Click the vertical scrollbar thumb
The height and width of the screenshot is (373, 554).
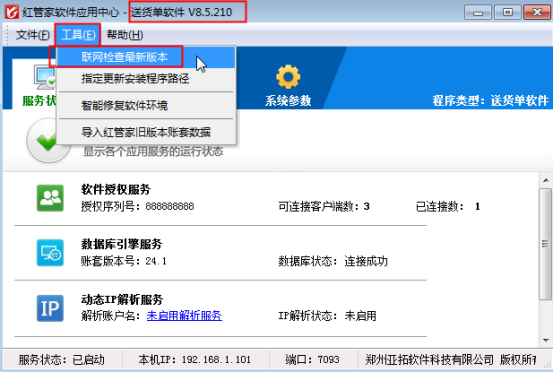click(546, 244)
